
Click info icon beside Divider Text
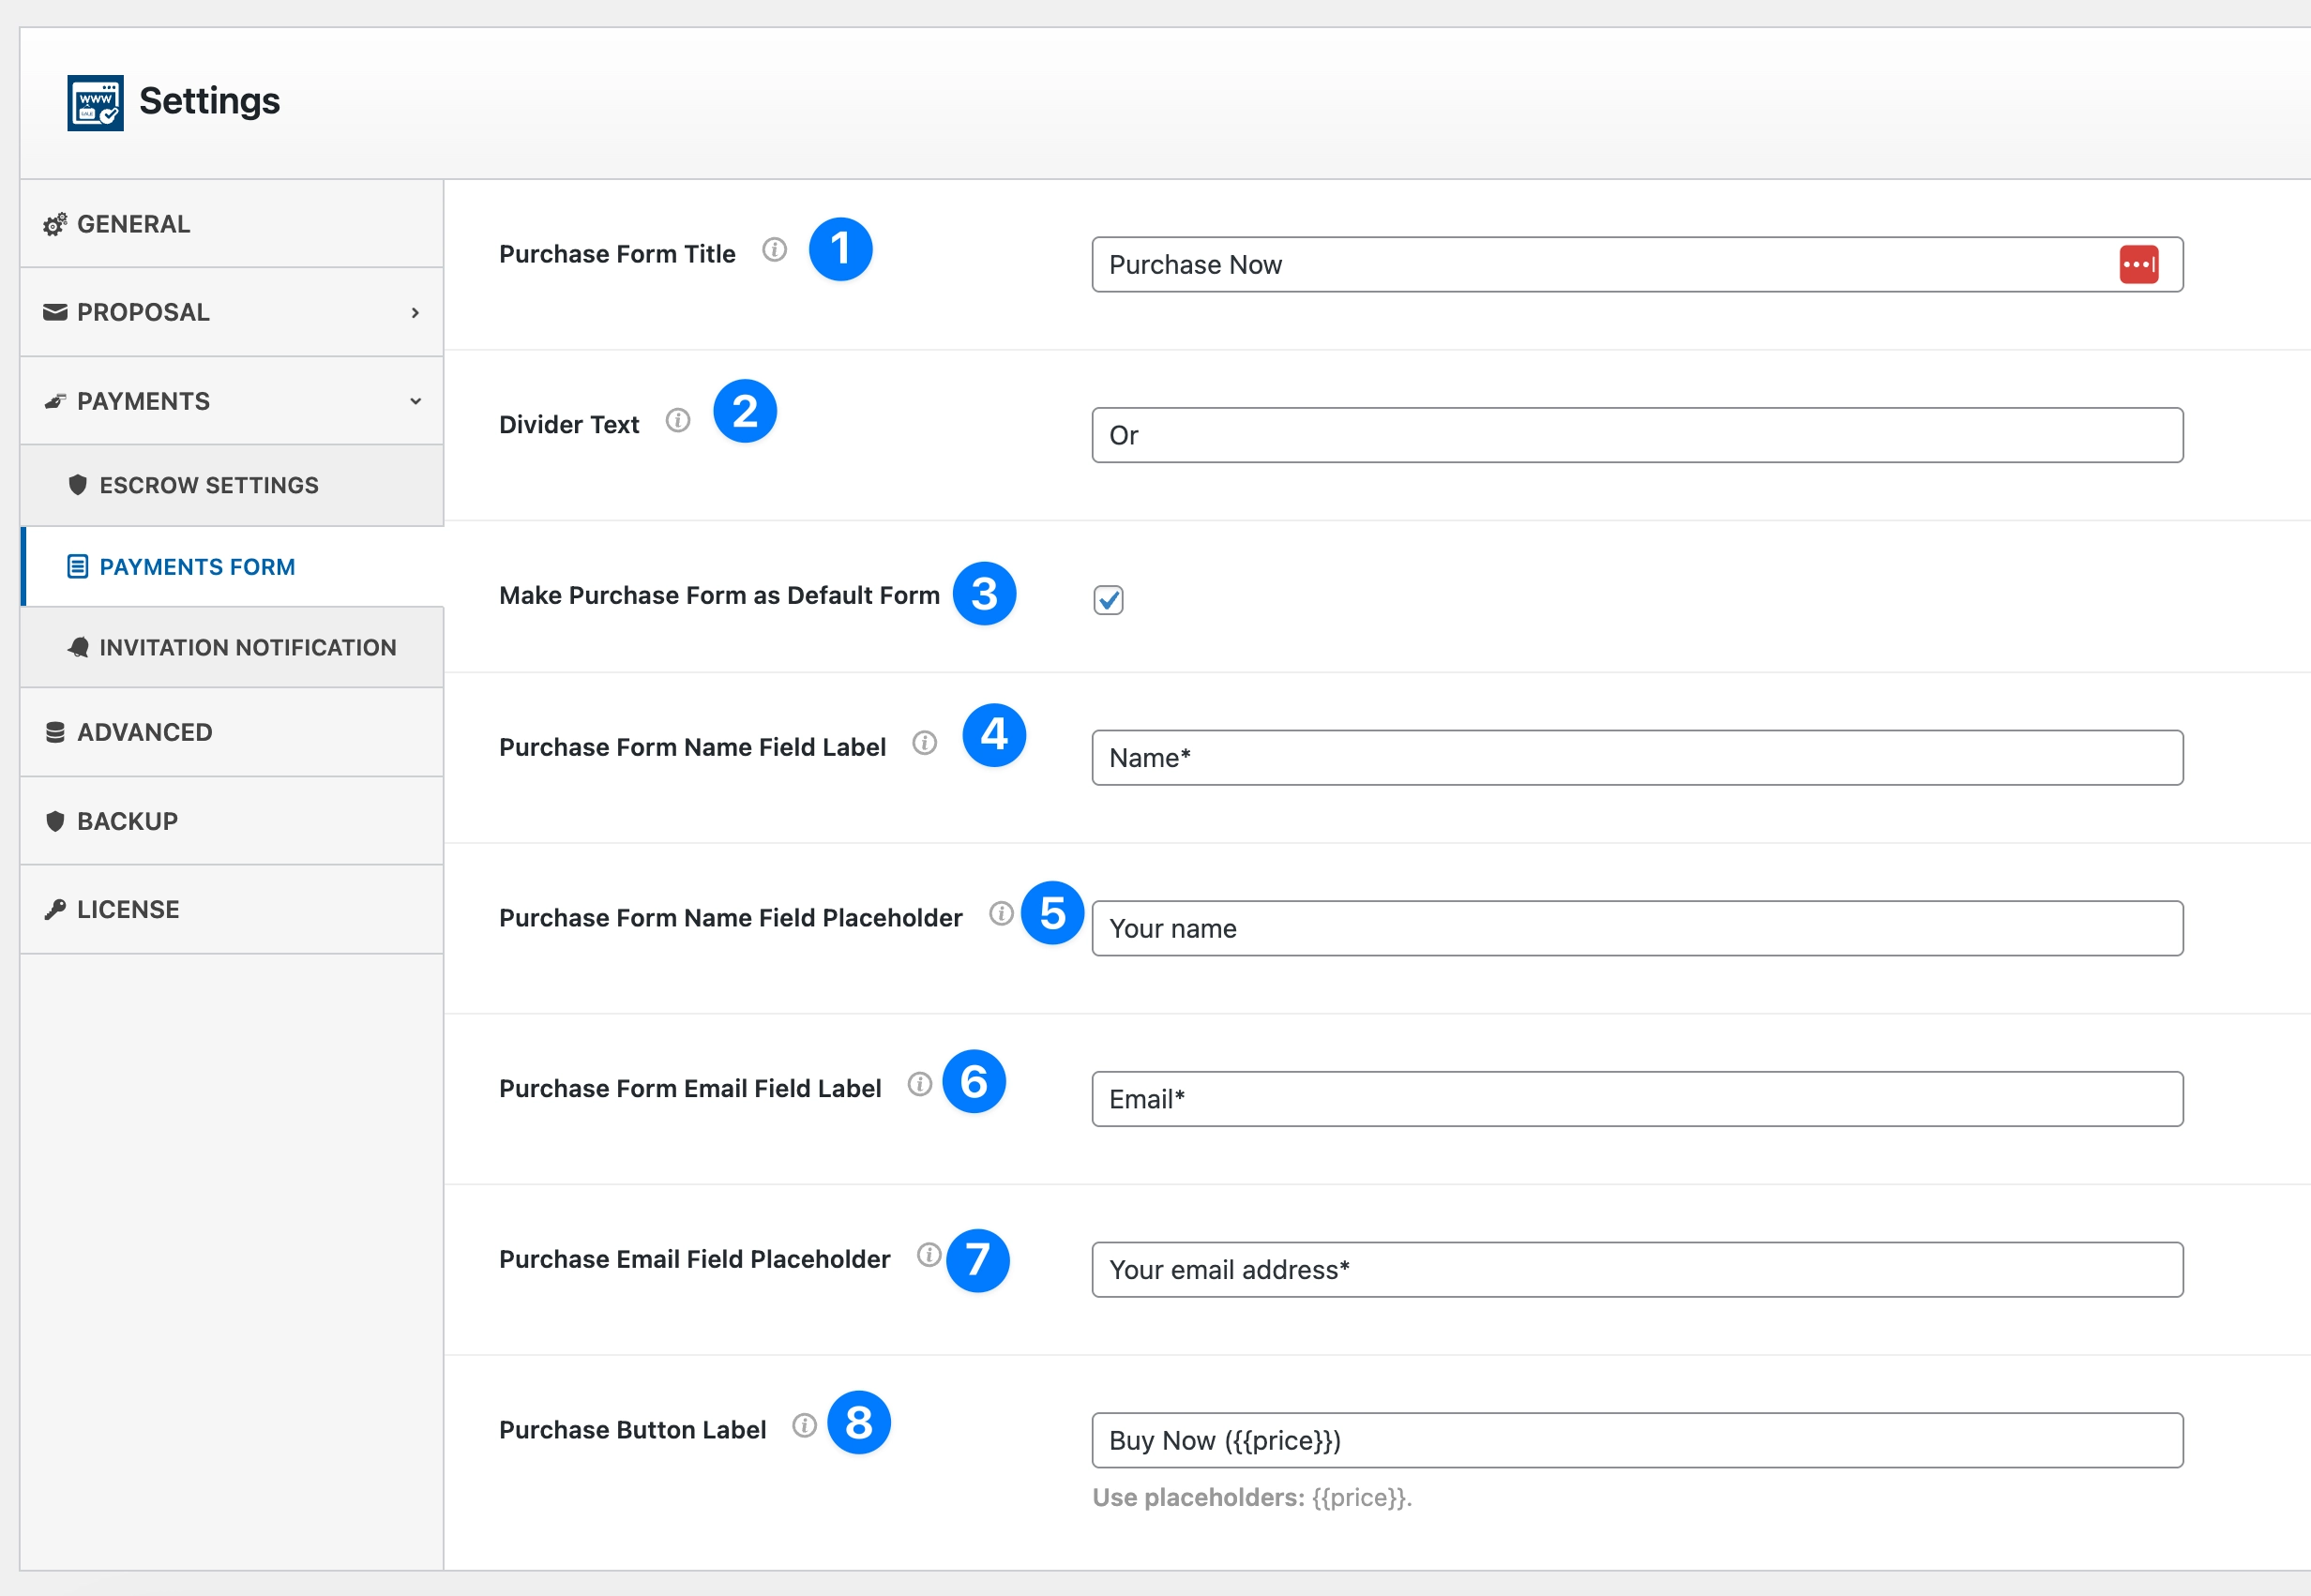[678, 420]
